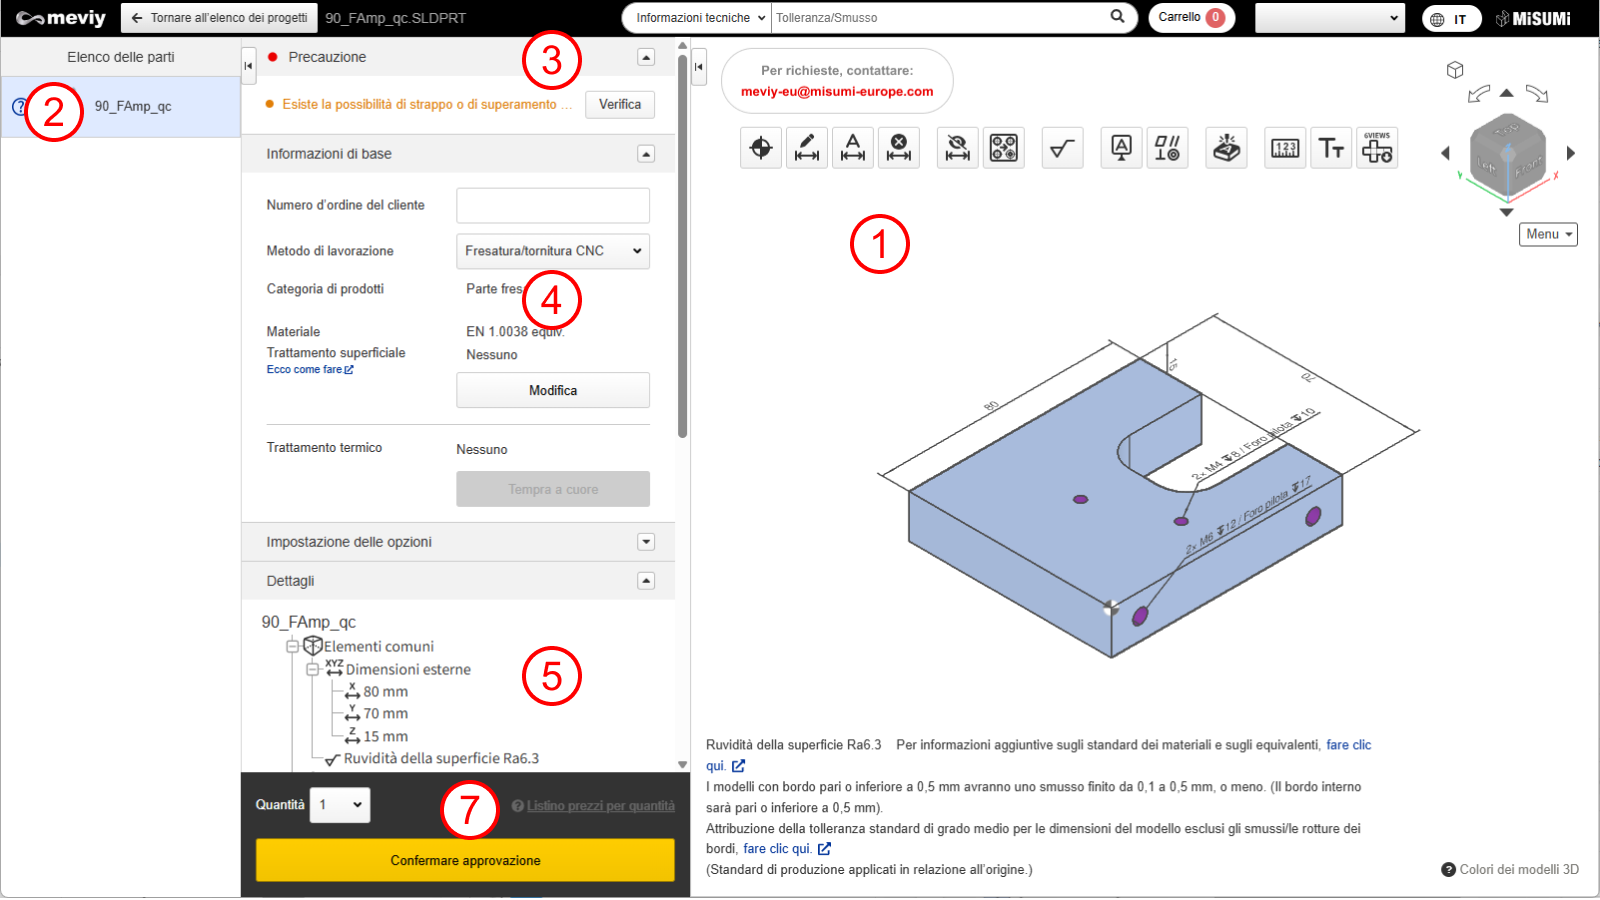
Task: Select the edit dimension pencil tool
Action: pyautogui.click(x=807, y=149)
